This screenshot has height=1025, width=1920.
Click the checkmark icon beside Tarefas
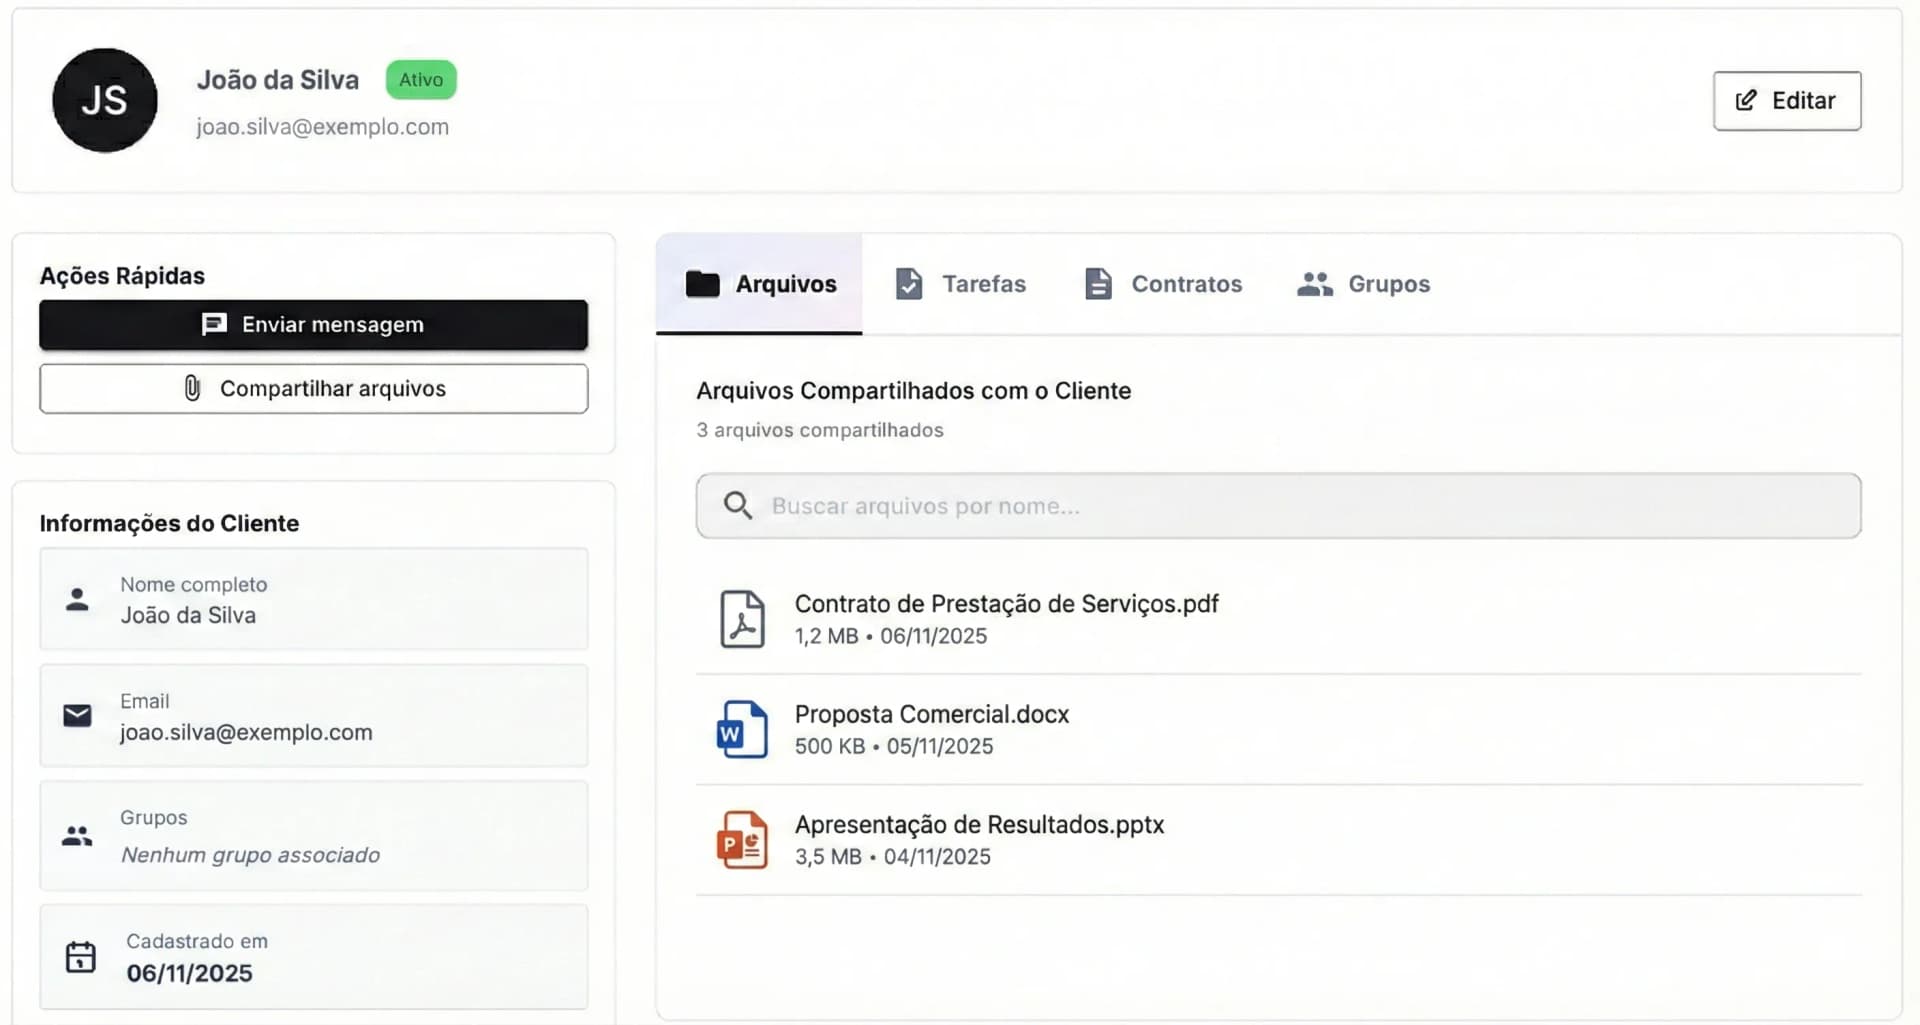[908, 284]
